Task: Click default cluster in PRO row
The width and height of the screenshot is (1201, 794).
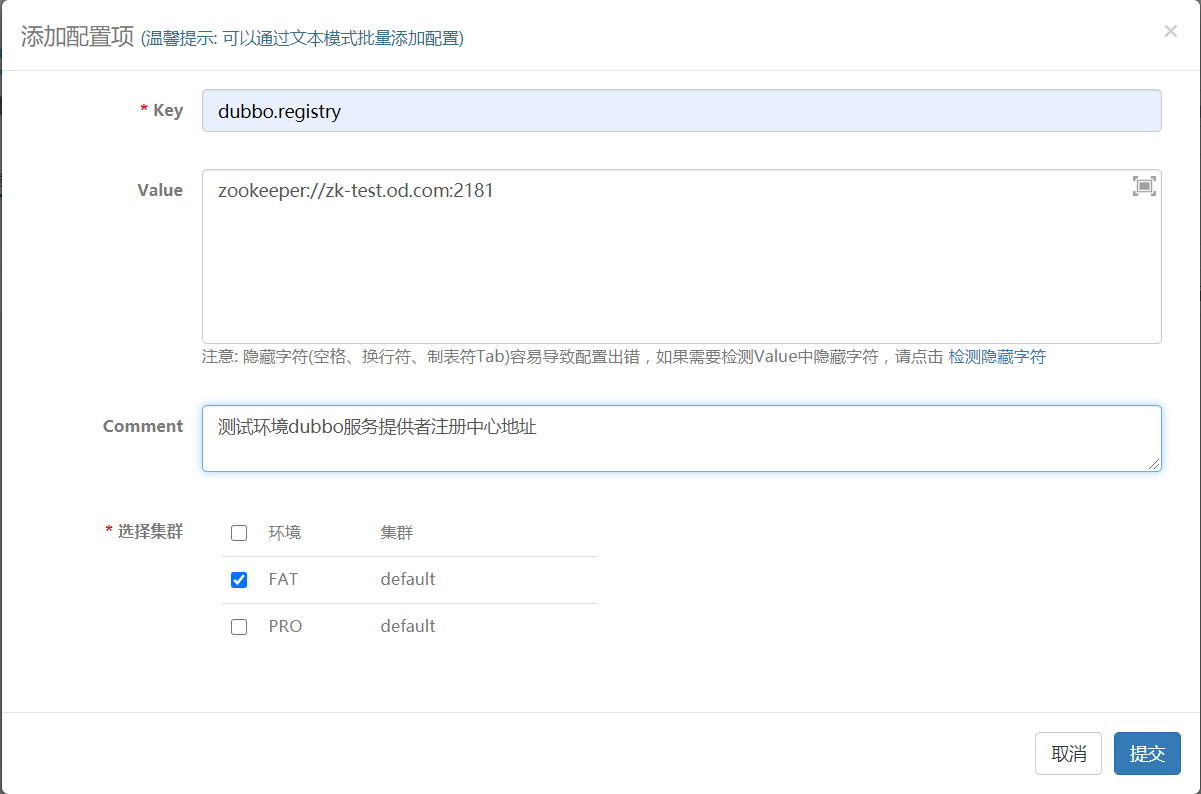Action: tap(408, 626)
